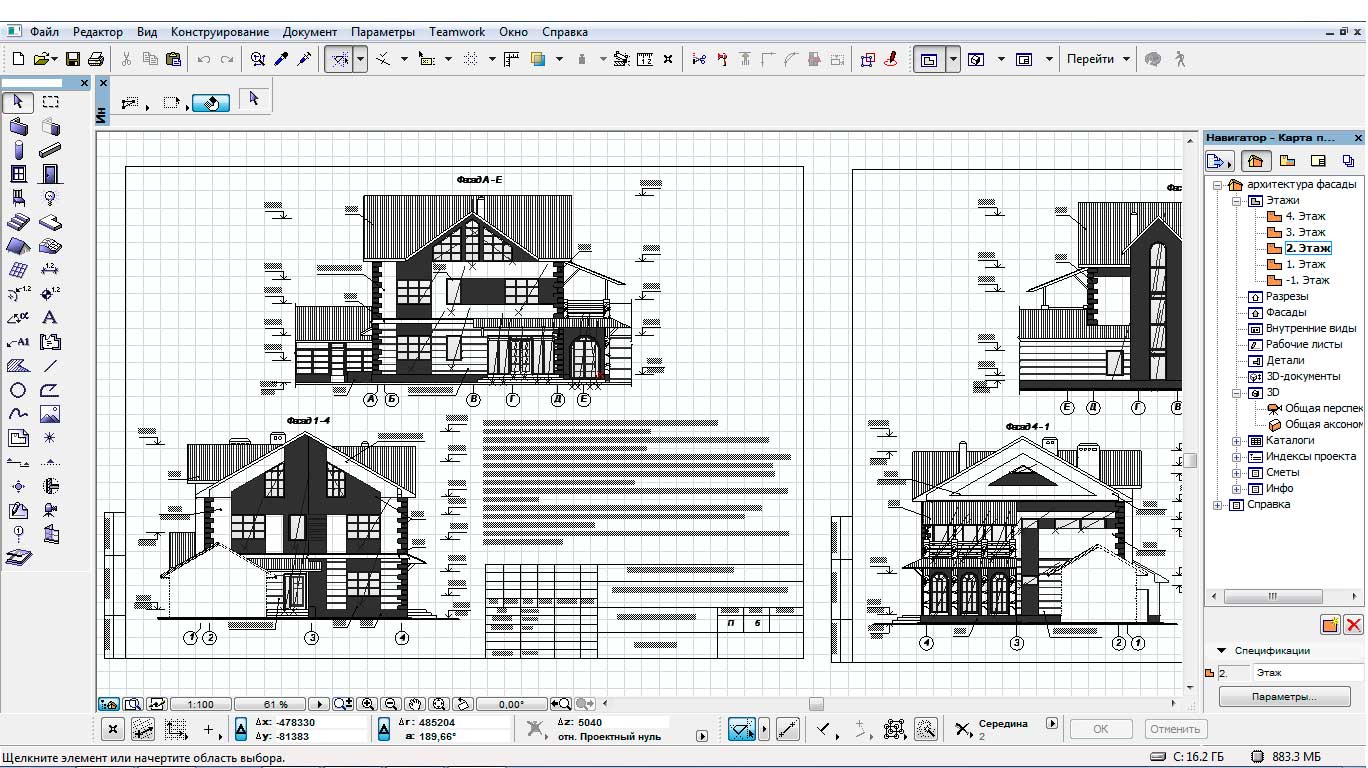
Task: Select Разрезы in Navigator tree
Action: click(1286, 296)
